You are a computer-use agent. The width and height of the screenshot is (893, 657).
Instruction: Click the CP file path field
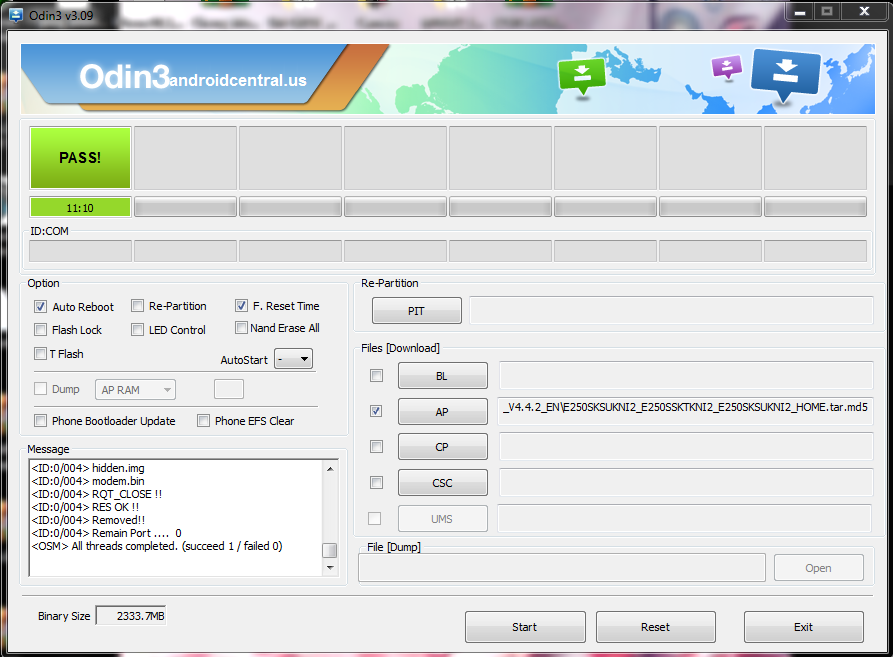coord(686,447)
